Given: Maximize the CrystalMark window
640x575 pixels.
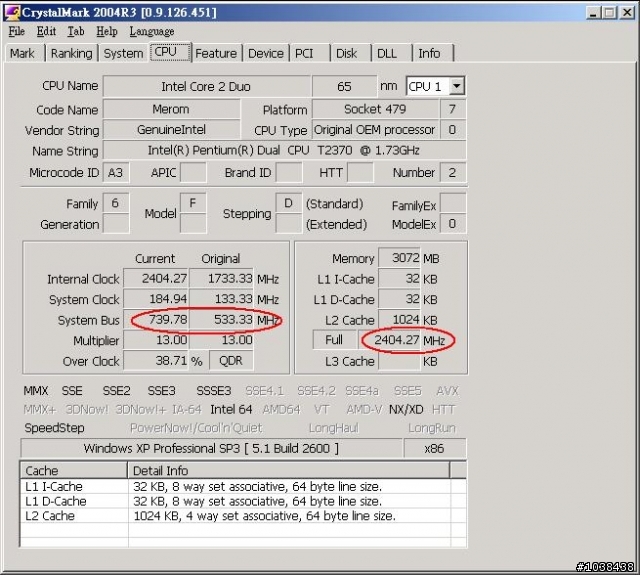Looking at the screenshot, I should 609,13.
